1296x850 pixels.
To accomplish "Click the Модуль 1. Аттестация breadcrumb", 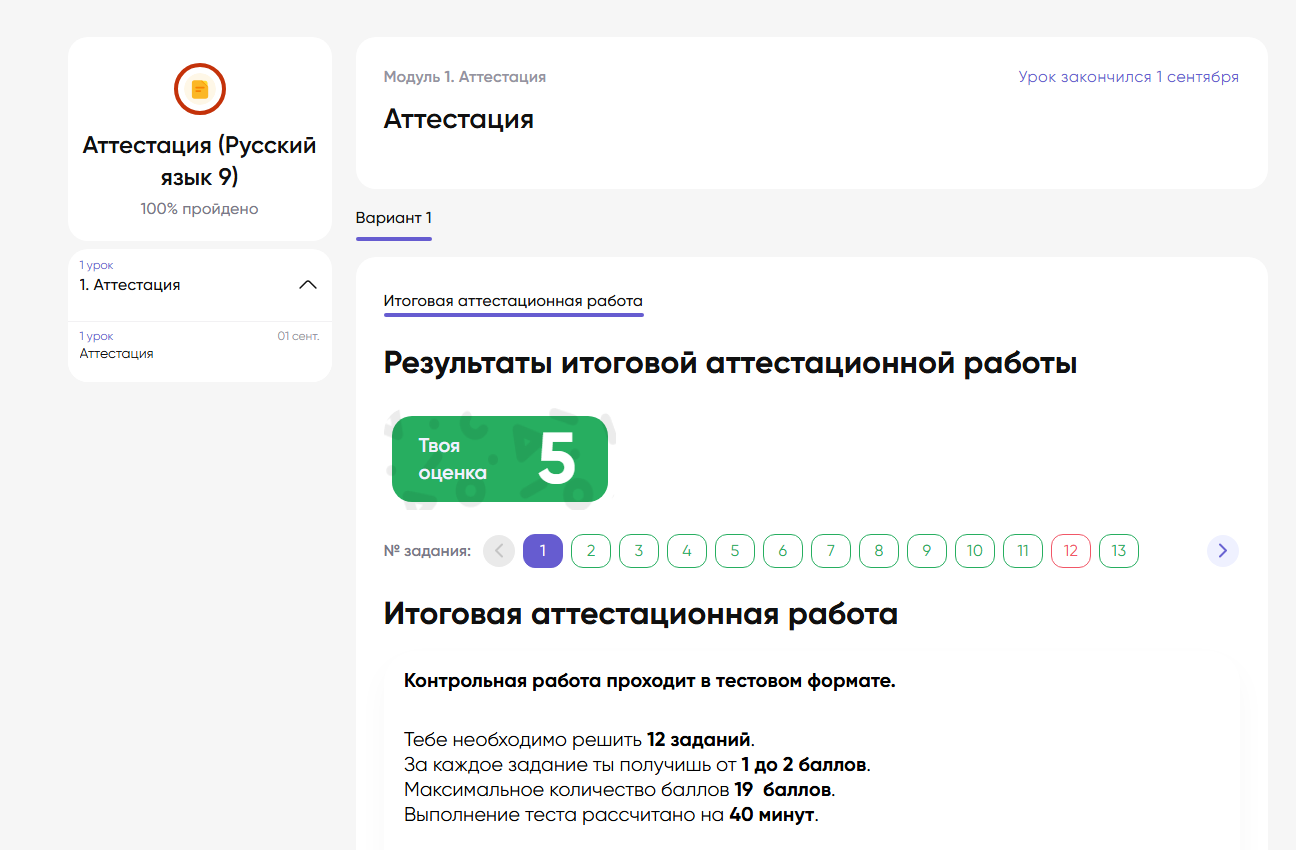I will [465, 77].
